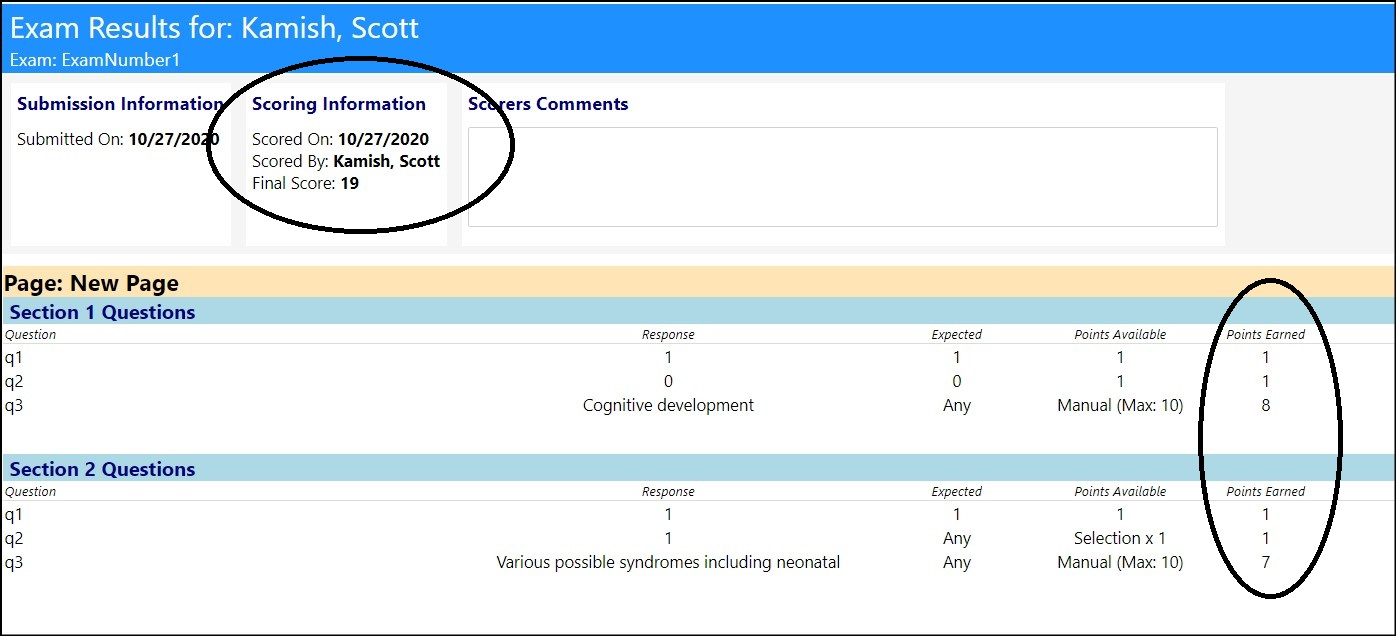
Task: Select the q1 row label in Section 1
Action: [x=13, y=358]
